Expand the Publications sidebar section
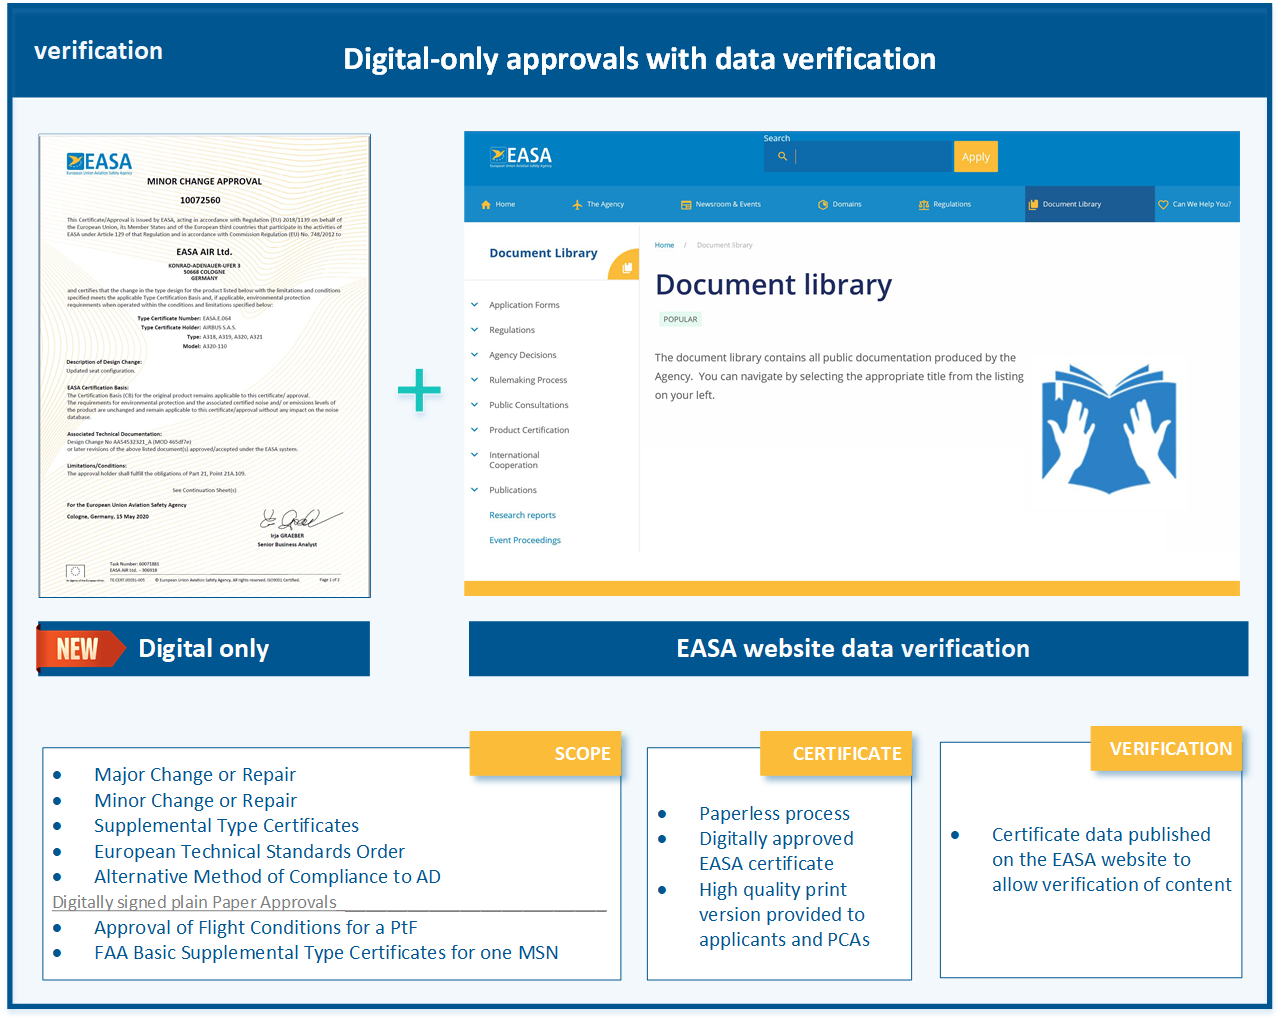This screenshot has height=1021, width=1281. (x=475, y=490)
